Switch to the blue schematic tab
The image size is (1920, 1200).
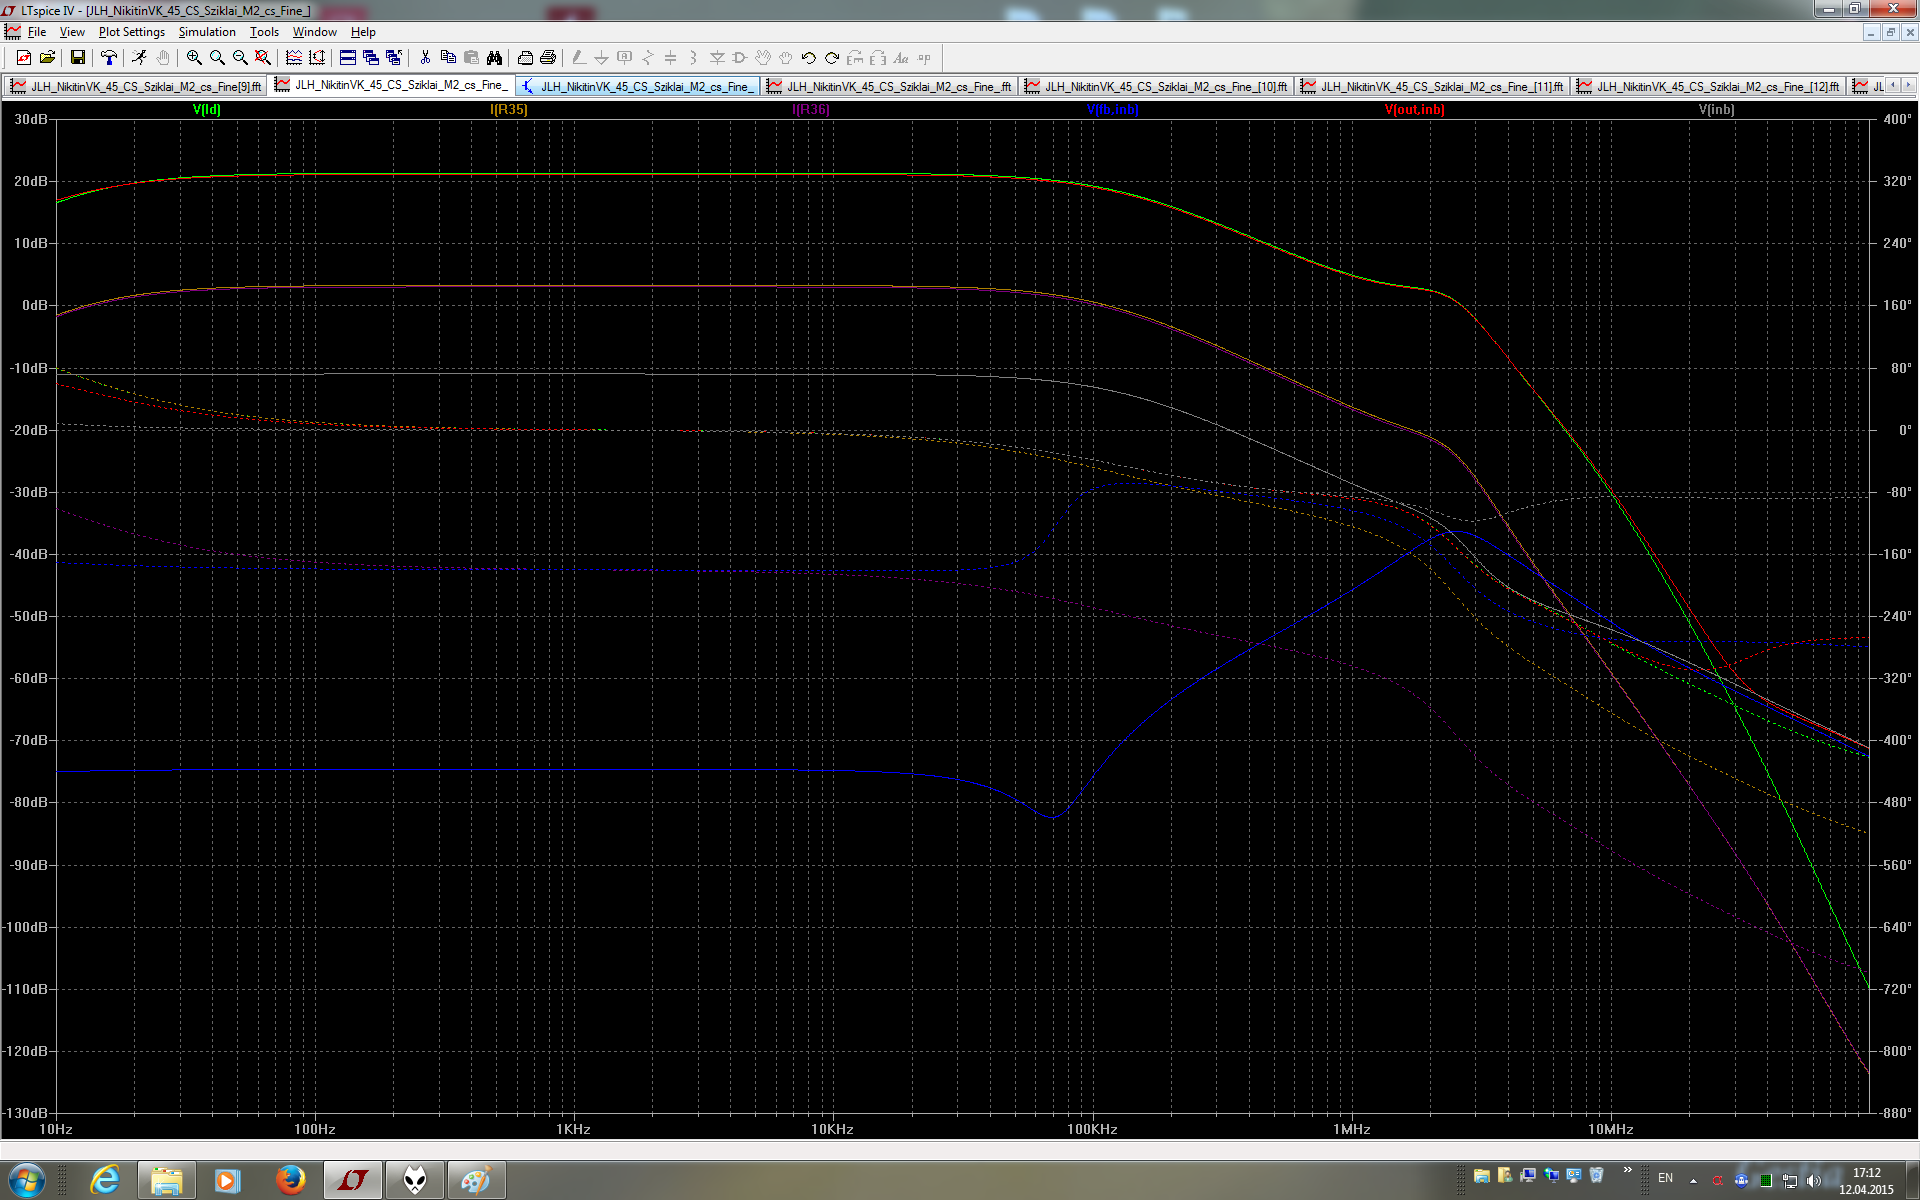click(x=638, y=86)
